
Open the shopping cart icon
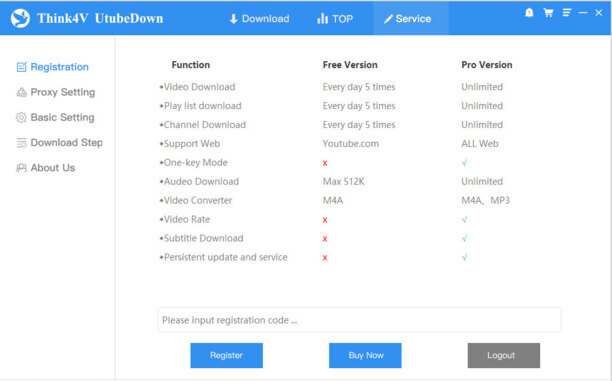click(548, 13)
